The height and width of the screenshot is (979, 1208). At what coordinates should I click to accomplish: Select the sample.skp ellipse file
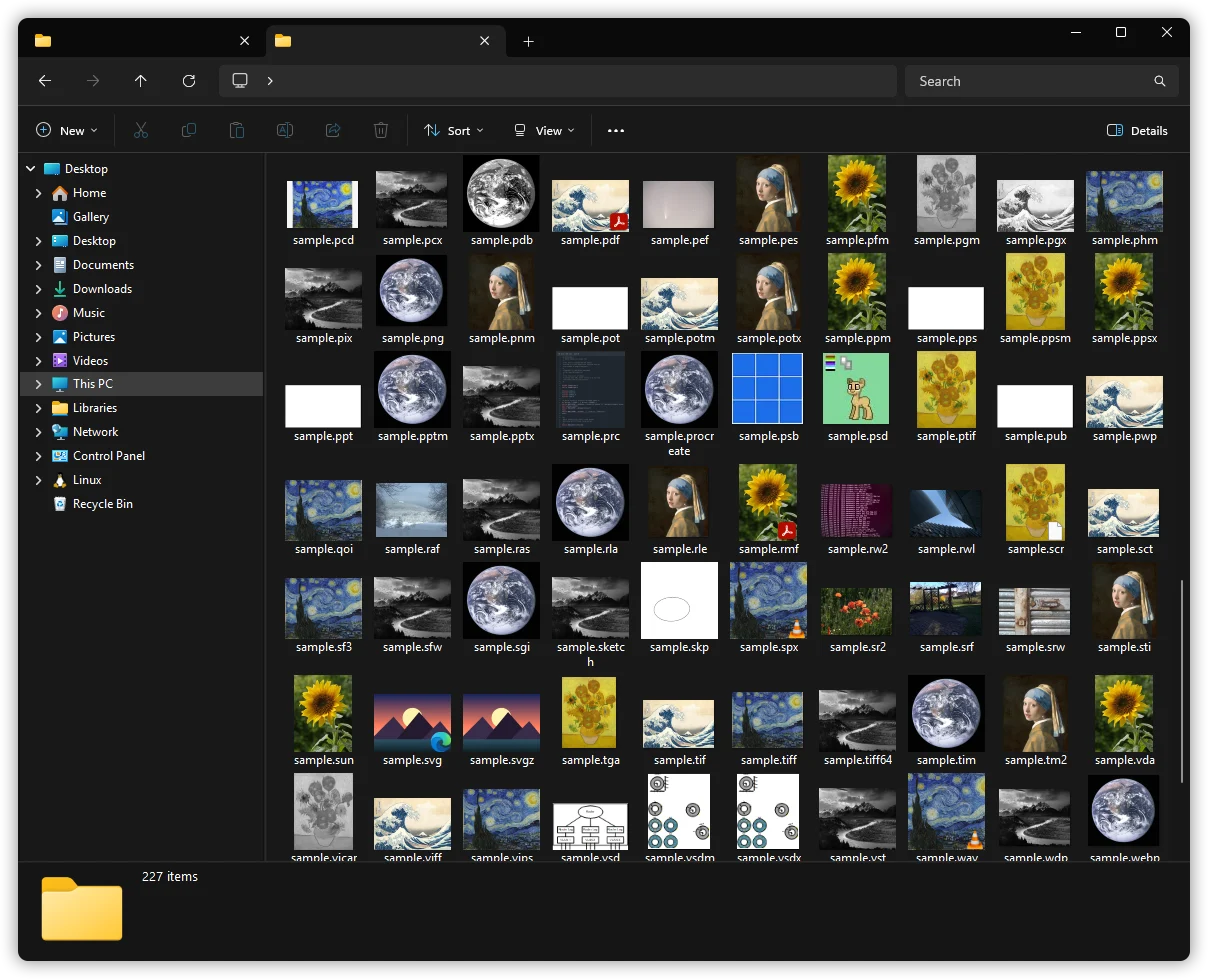(679, 600)
